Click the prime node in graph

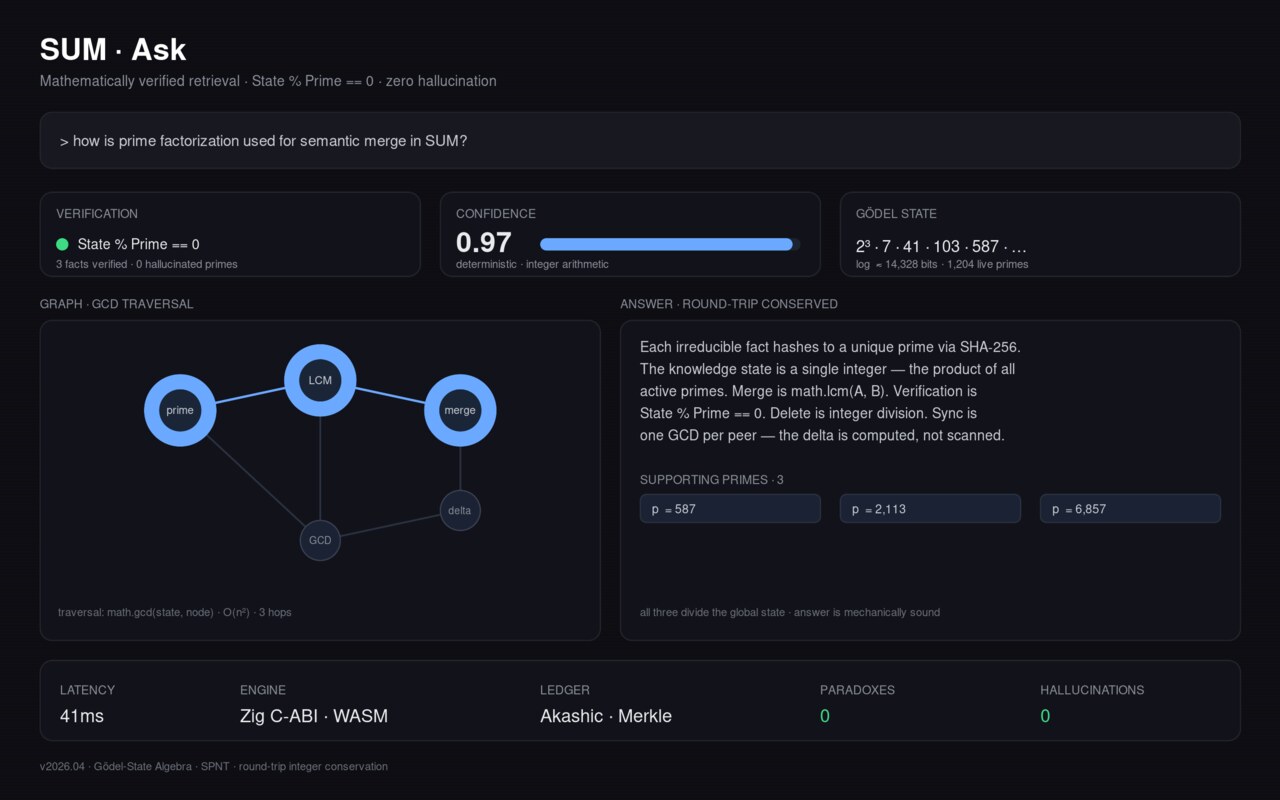click(180, 410)
